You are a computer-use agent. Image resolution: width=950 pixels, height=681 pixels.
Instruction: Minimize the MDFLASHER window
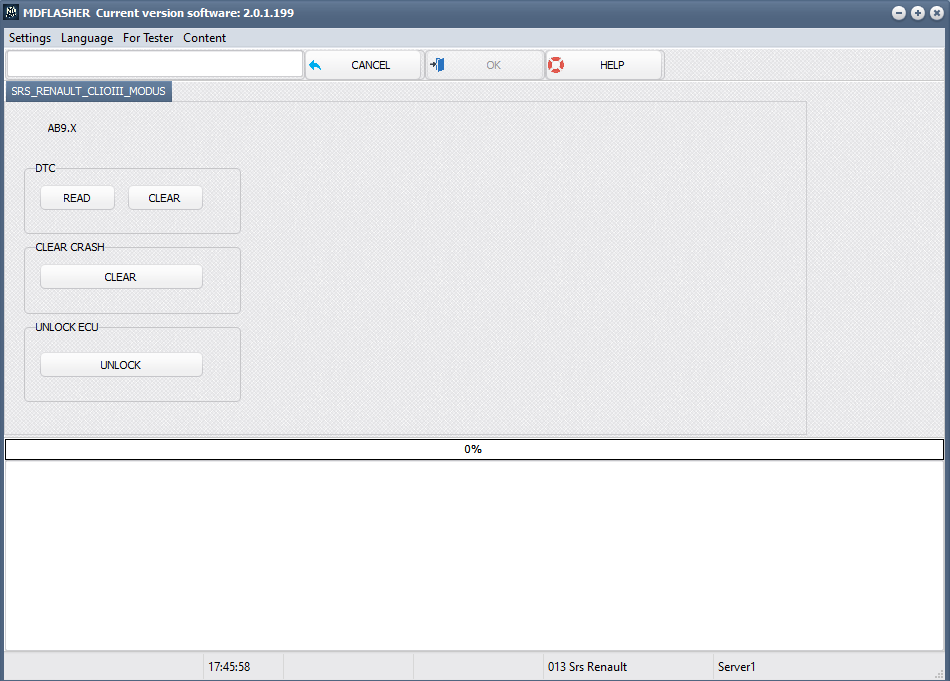tap(899, 13)
